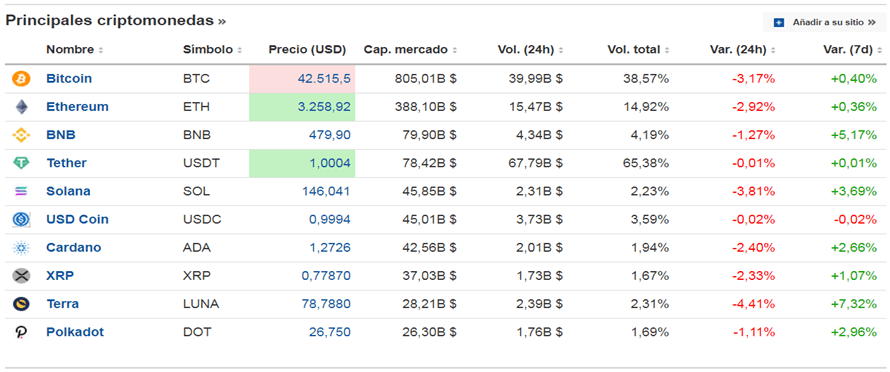890x372 pixels.
Task: Click the Solana striped logo icon
Action: pos(21,191)
